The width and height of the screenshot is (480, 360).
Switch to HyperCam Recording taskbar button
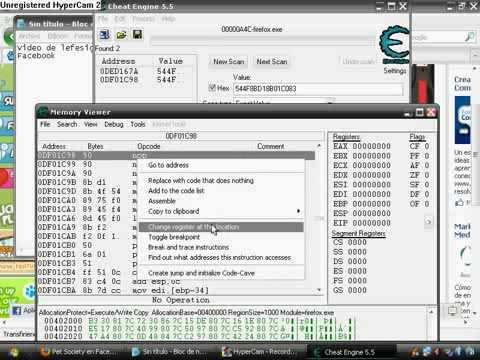click(x=259, y=352)
